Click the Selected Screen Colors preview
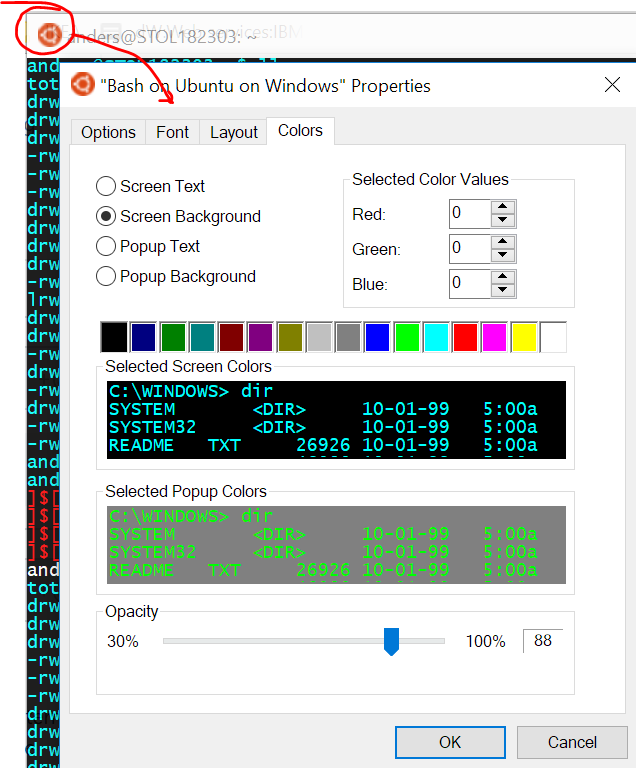Viewport: 636px width, 768px height. 336,420
